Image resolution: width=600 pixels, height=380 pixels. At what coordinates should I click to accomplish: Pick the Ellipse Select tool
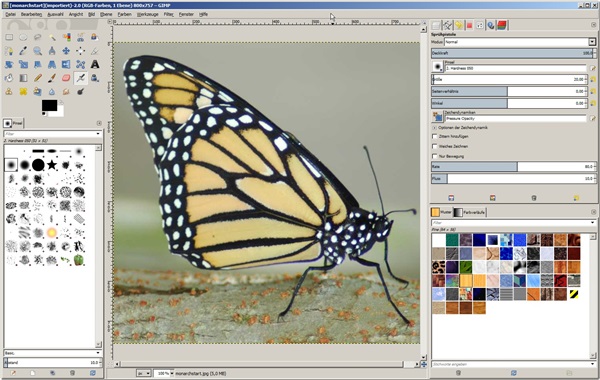point(23,37)
